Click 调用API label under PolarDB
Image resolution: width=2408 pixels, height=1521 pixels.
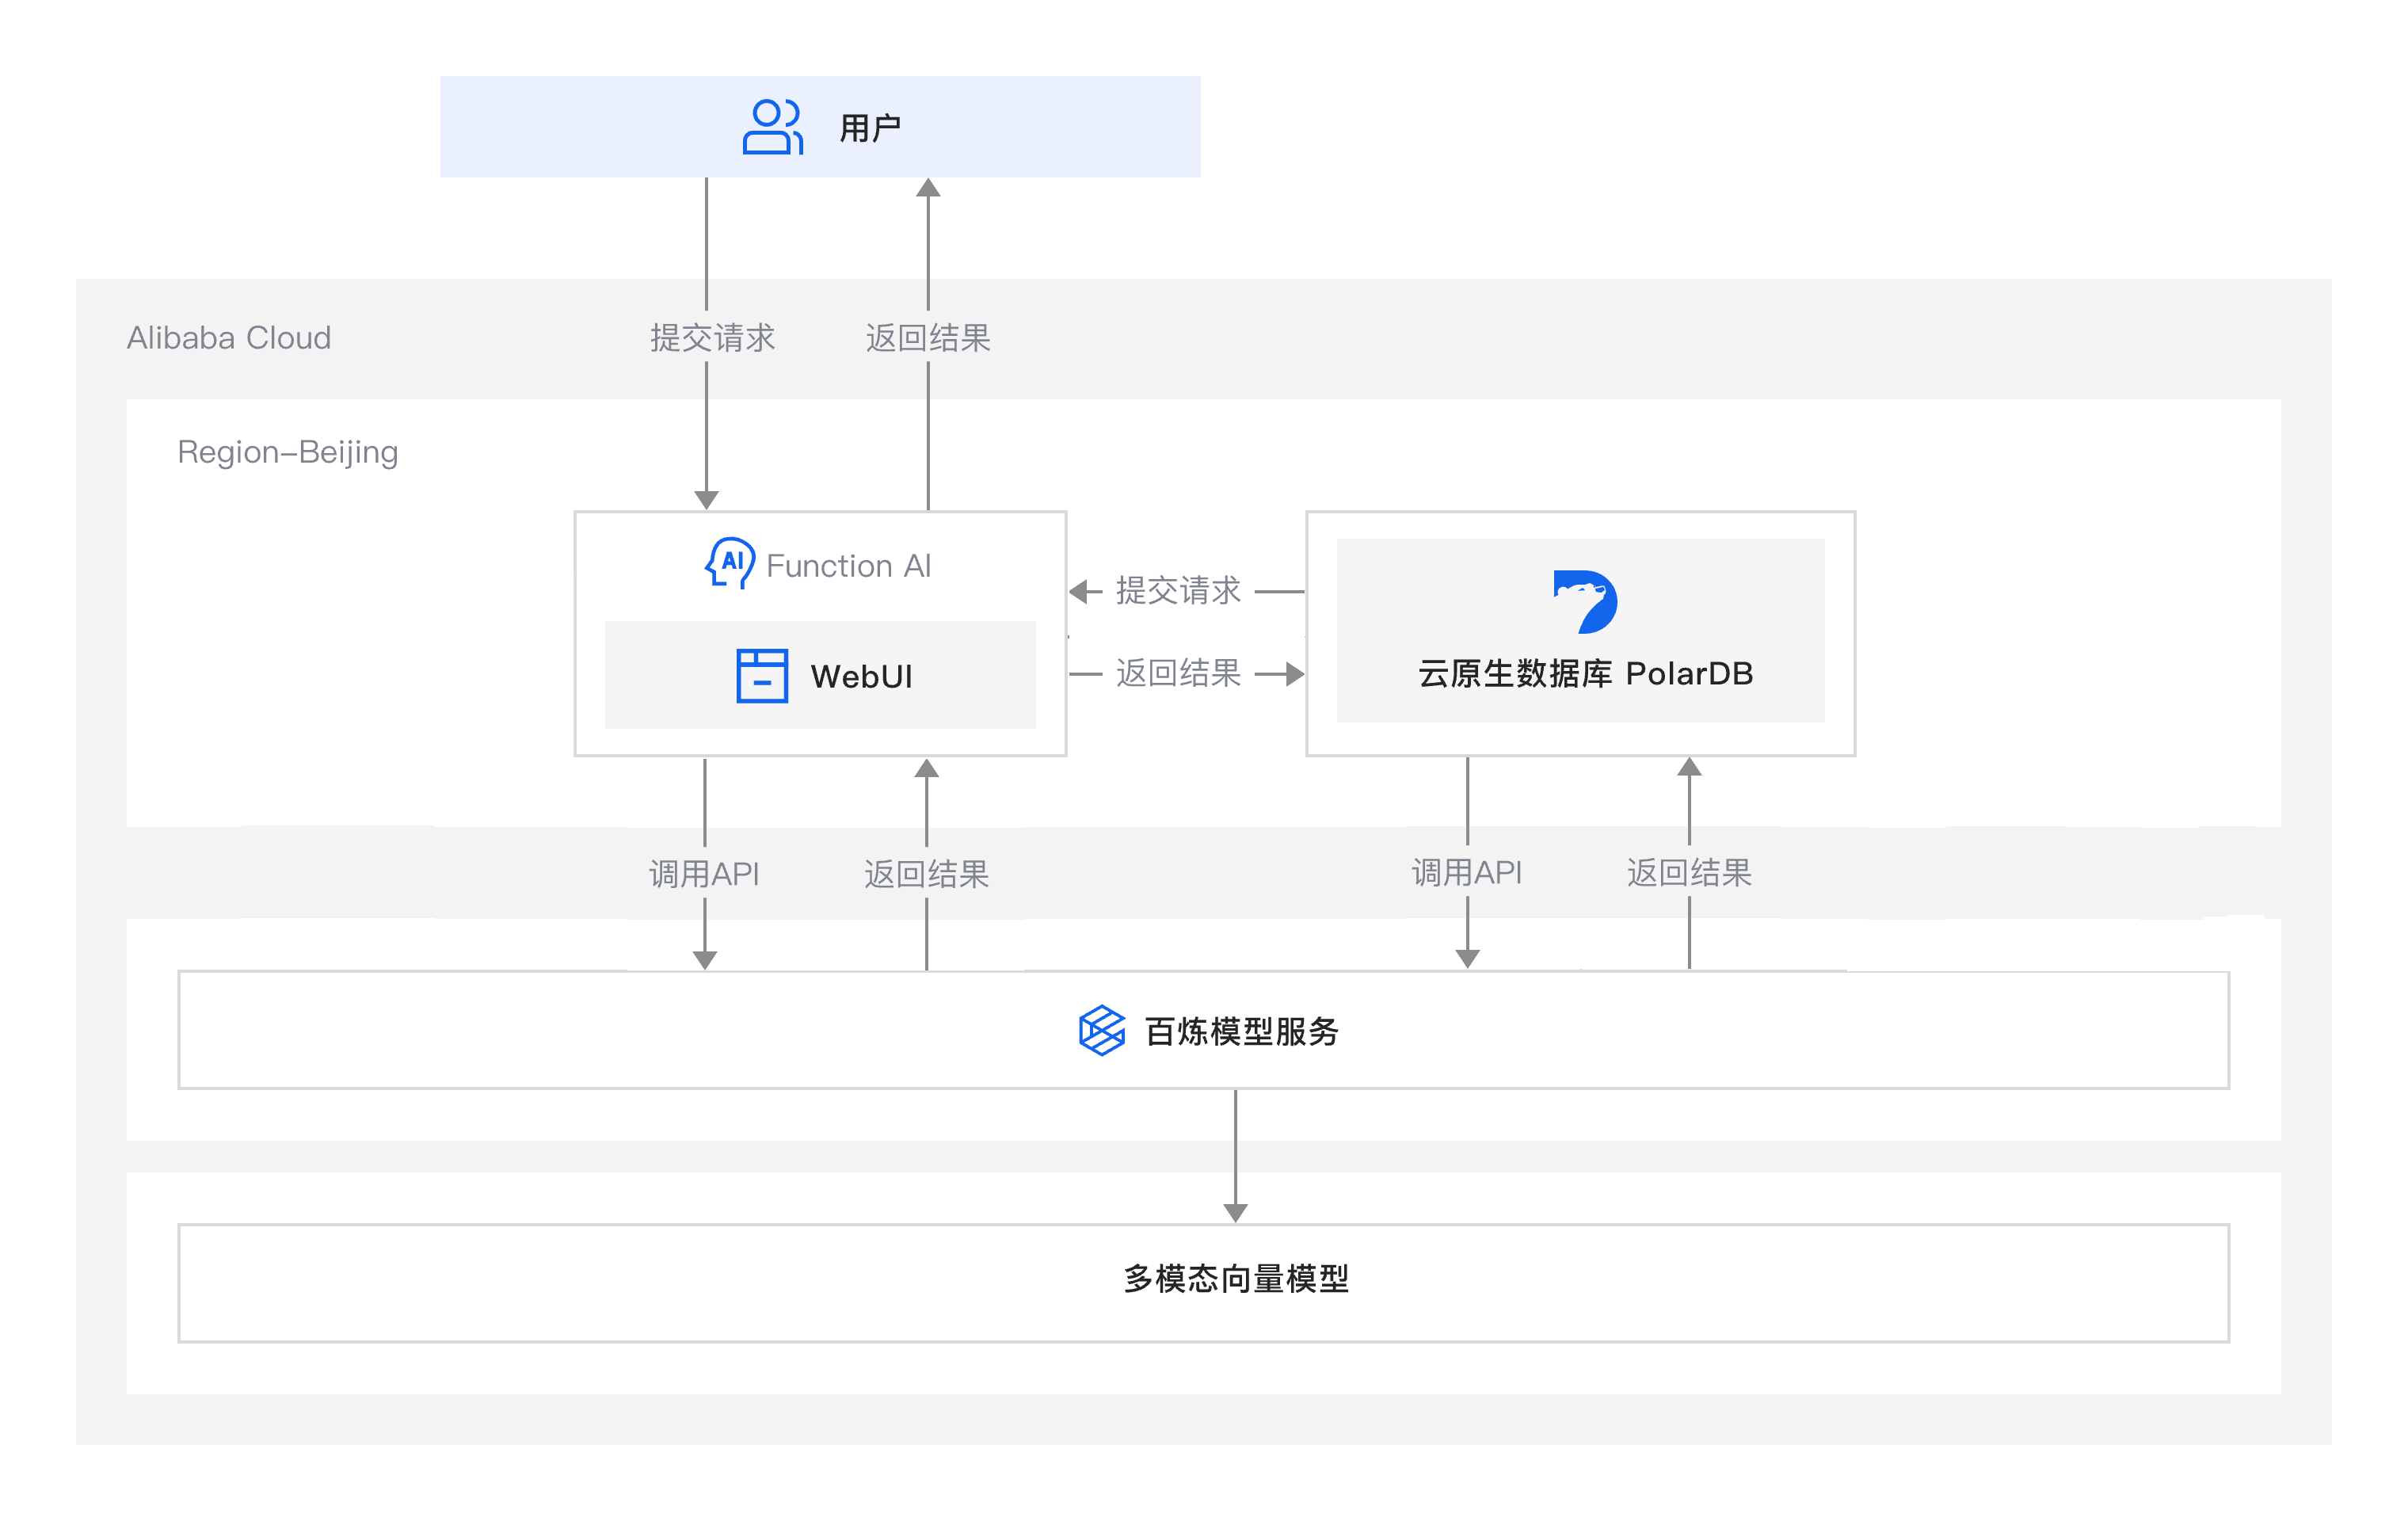click(x=1466, y=872)
